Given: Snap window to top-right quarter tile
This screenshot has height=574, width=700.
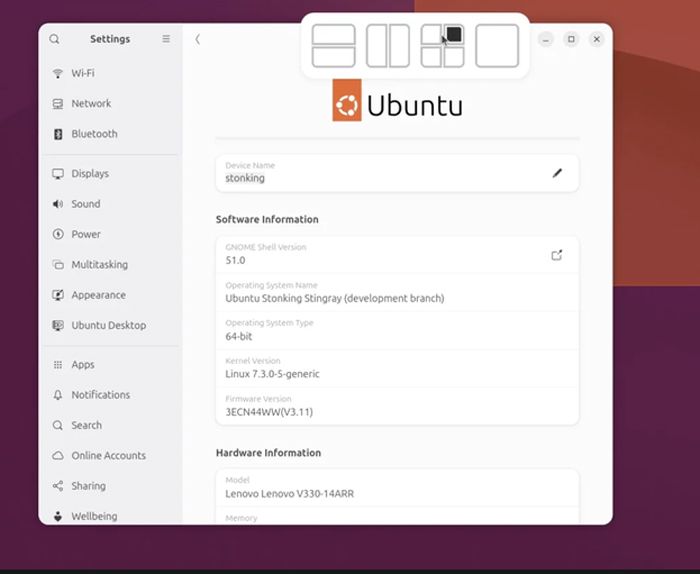Looking at the screenshot, I should 454,34.
